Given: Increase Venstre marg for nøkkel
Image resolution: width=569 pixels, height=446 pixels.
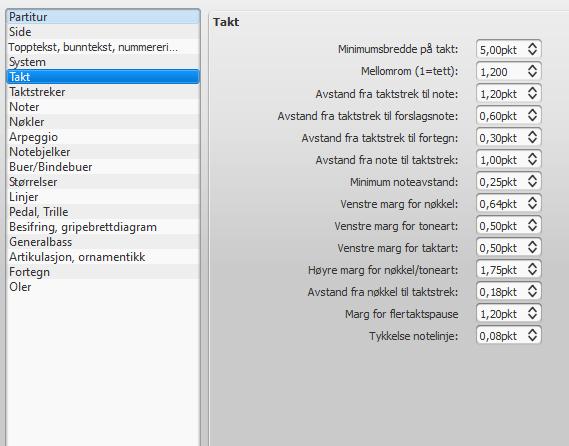Looking at the screenshot, I should click(x=532, y=200).
